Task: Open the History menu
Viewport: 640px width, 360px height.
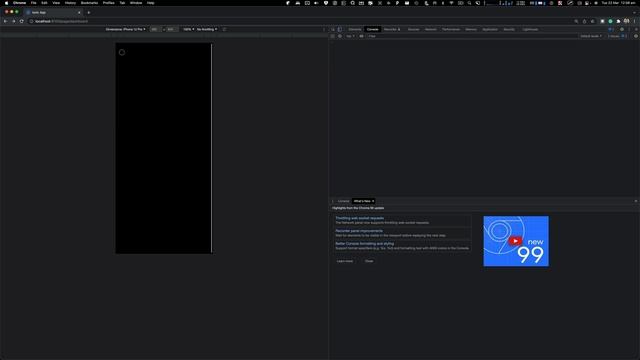Action: (x=70, y=3)
